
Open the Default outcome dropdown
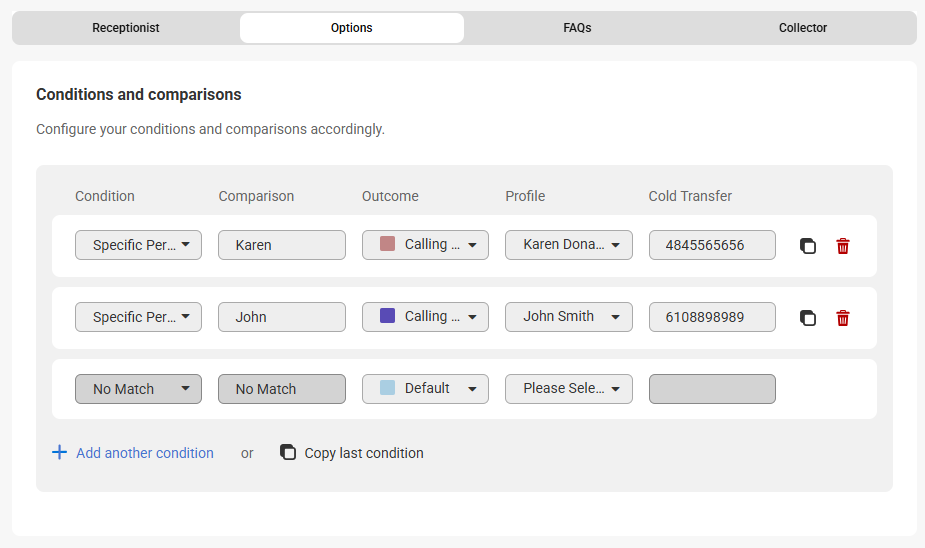(425, 389)
